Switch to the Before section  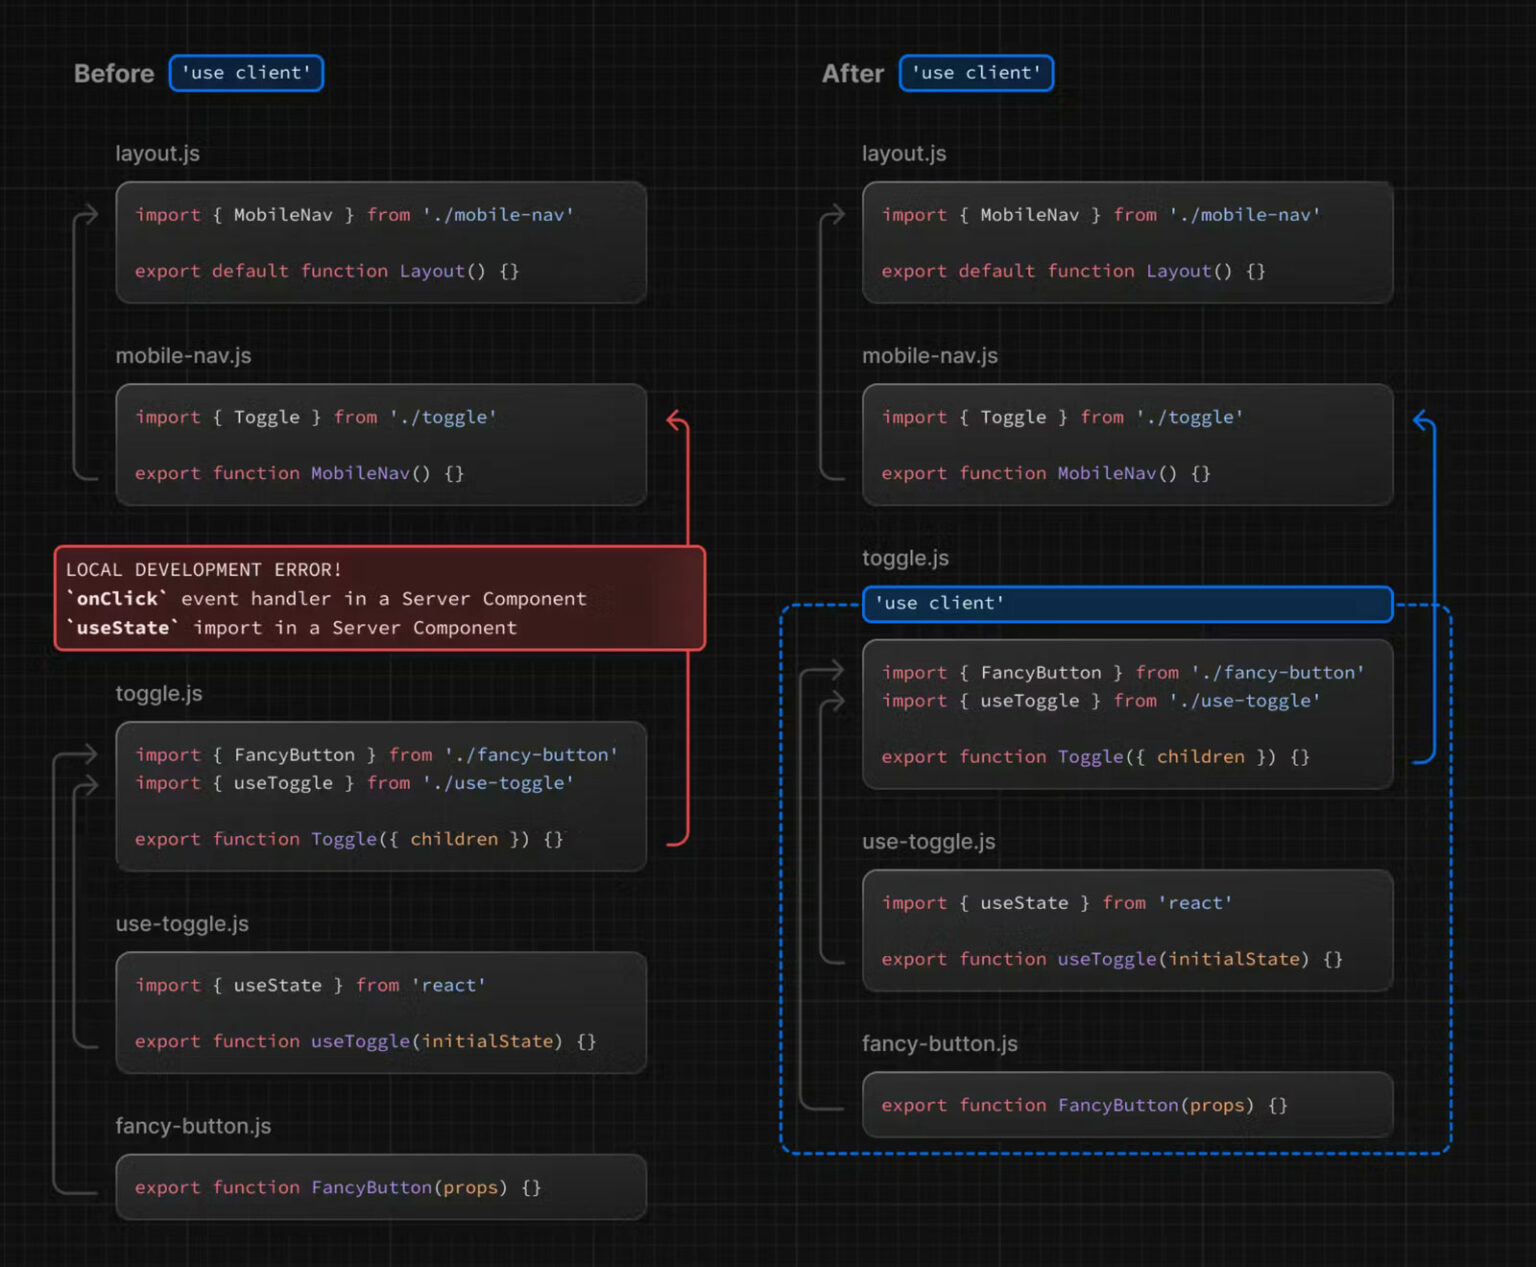point(113,73)
